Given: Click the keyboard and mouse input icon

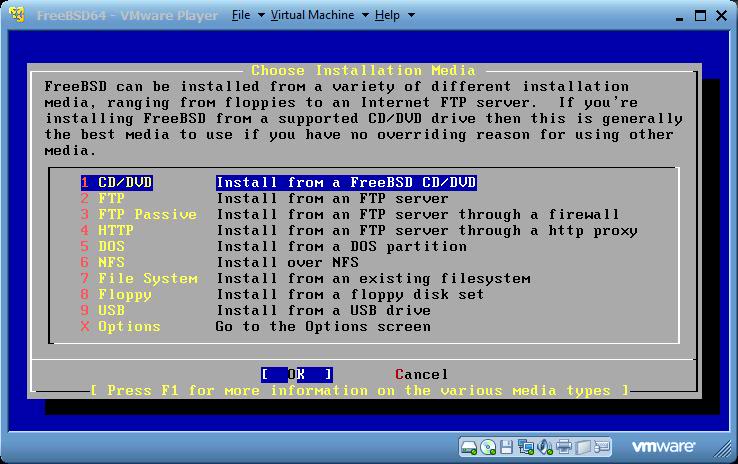Looking at the screenshot, I should (x=602, y=447).
